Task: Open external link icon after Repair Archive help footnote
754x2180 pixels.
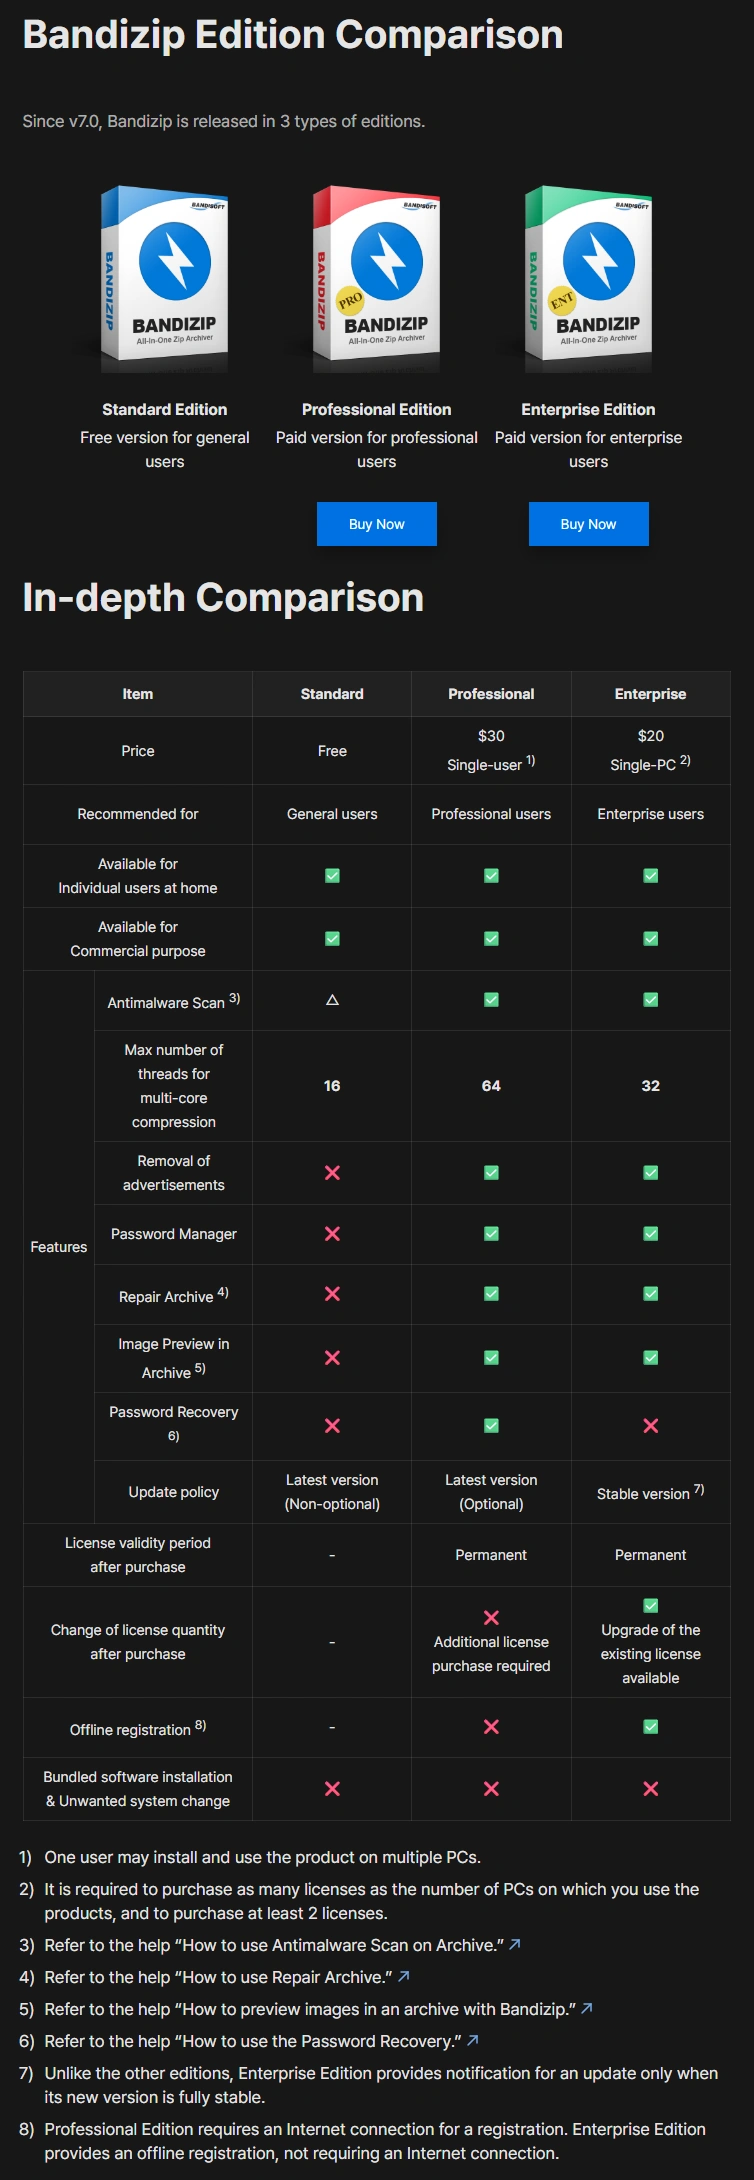Action: click(x=404, y=1976)
